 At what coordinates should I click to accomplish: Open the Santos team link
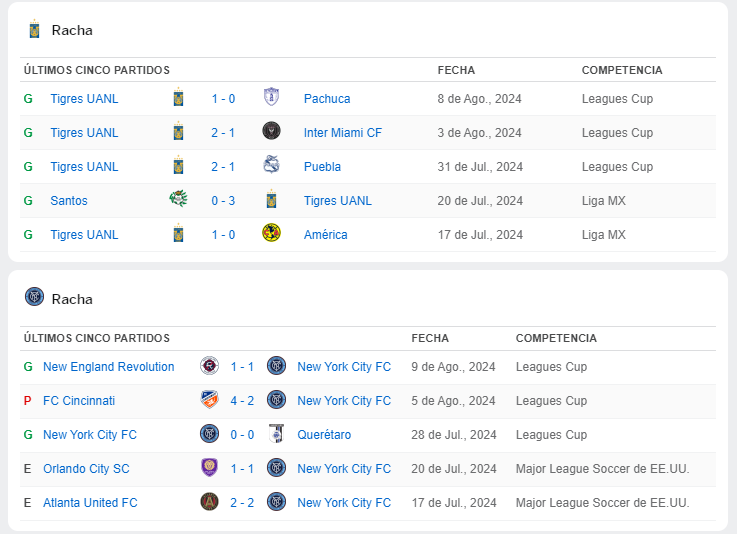(69, 201)
